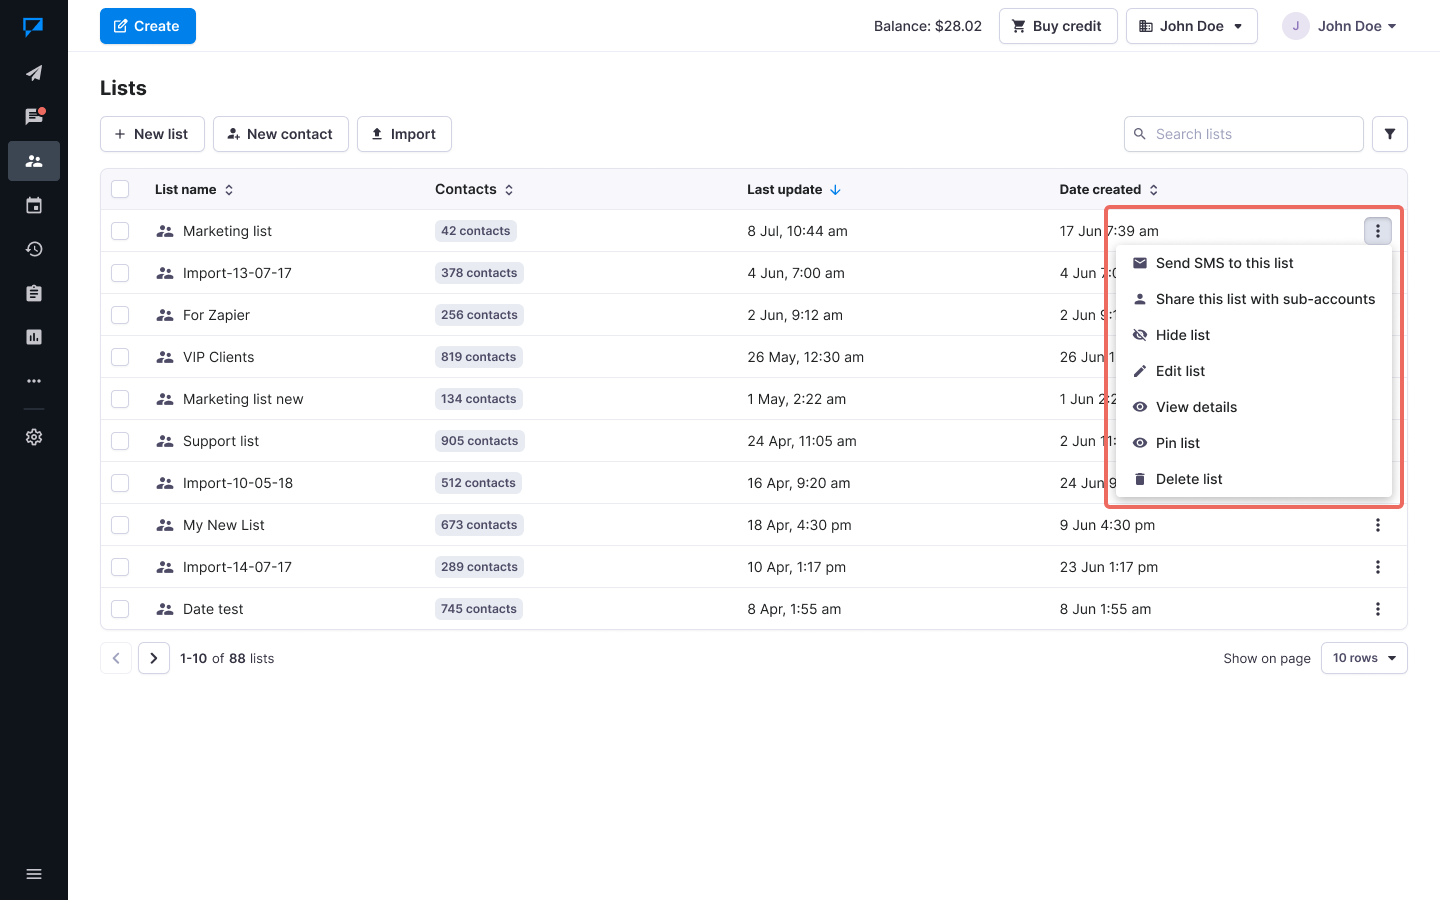Select the Support list row checkbox

click(x=120, y=441)
